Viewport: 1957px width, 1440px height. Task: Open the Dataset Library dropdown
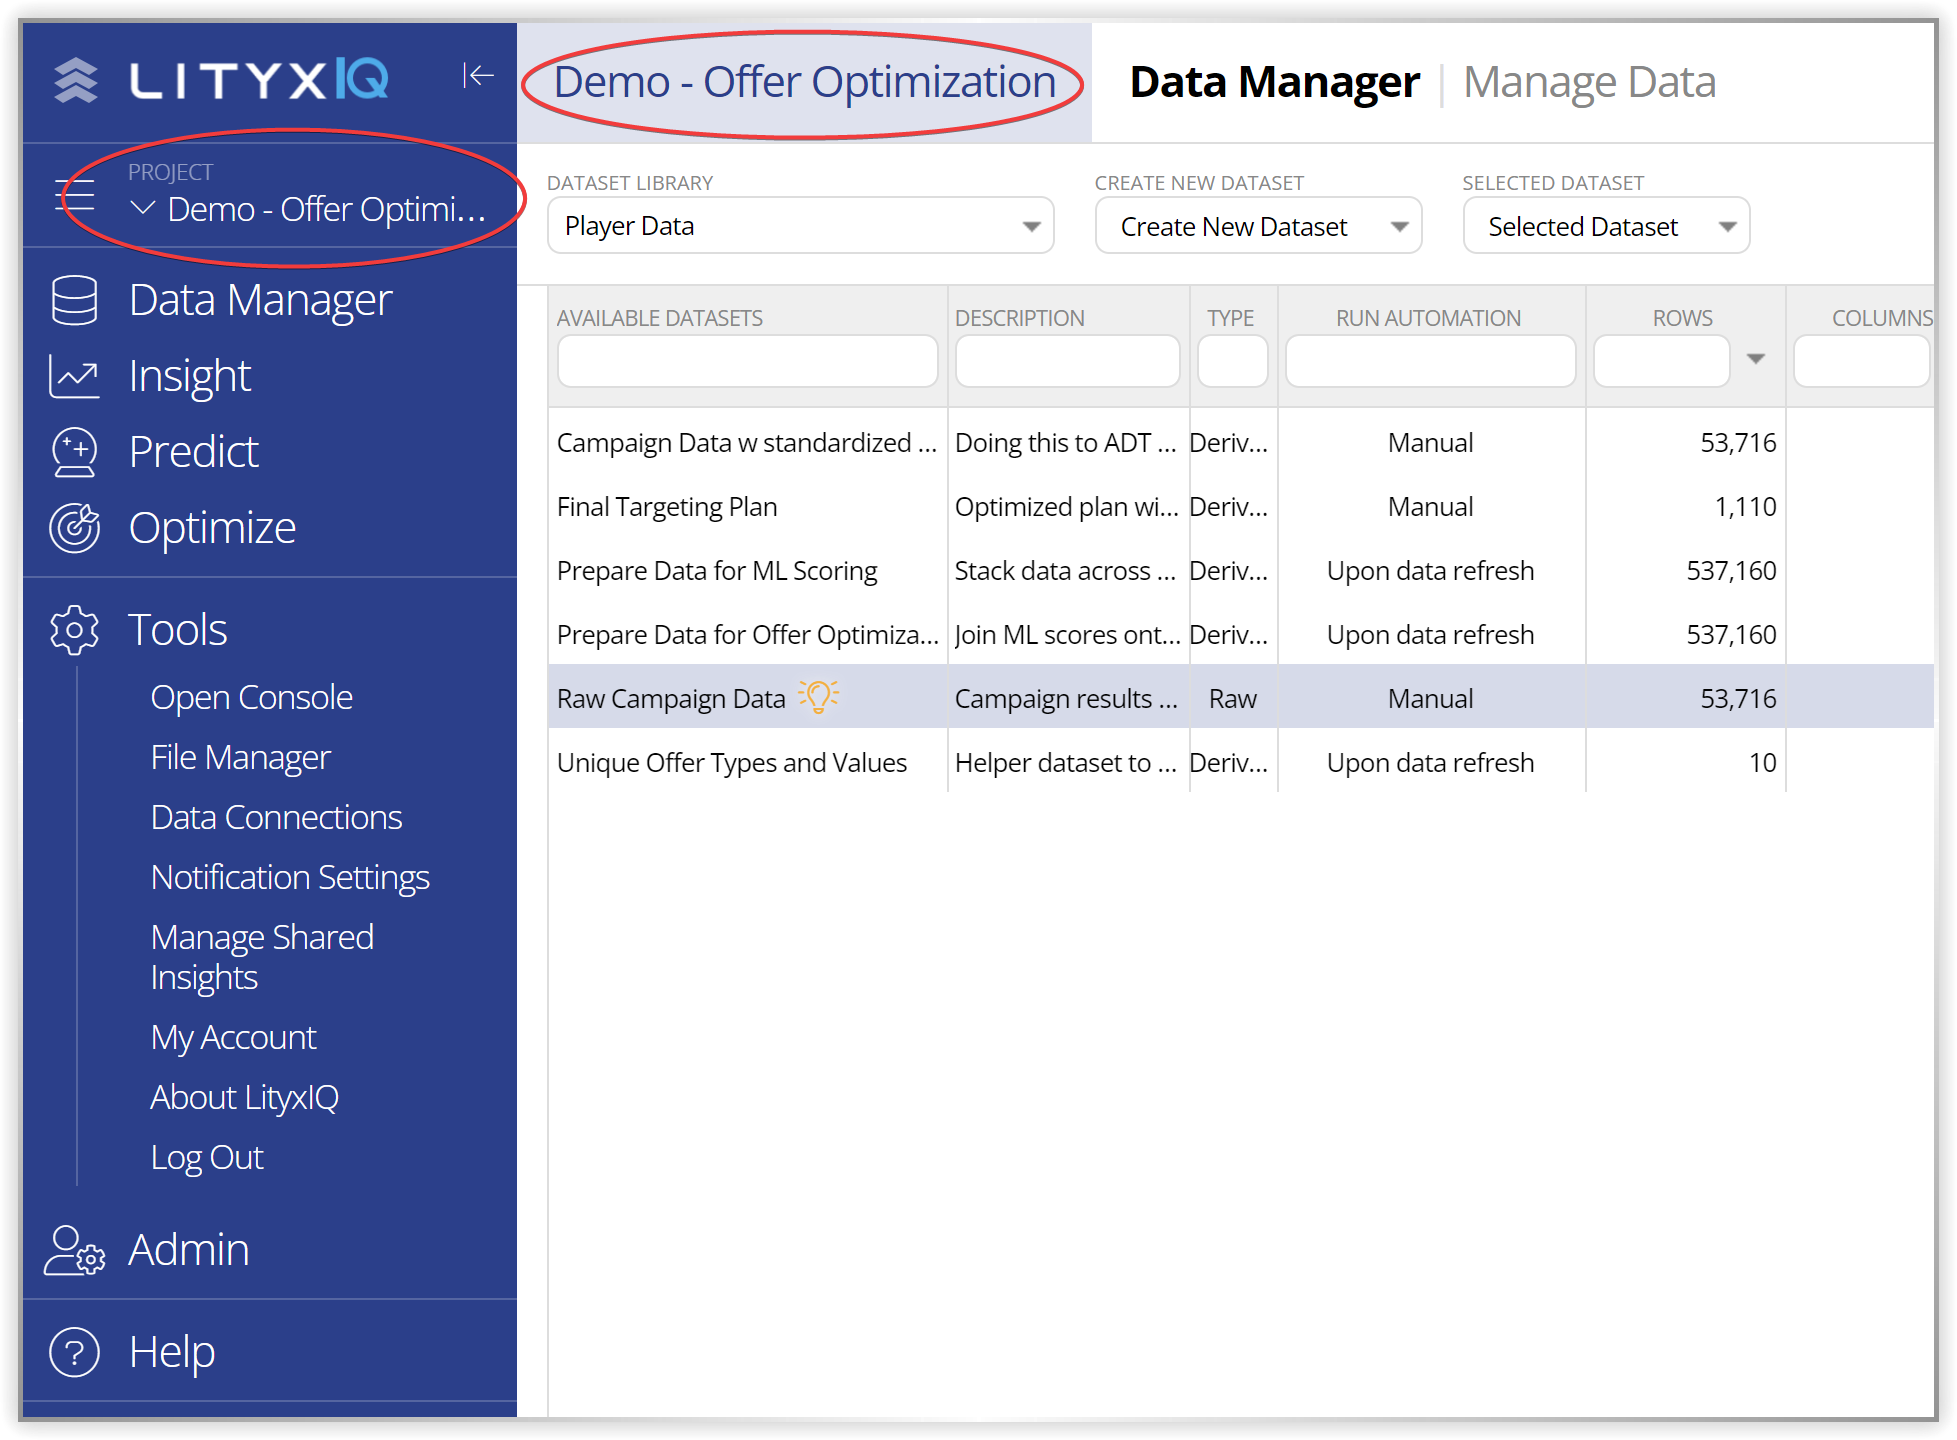[x=800, y=226]
